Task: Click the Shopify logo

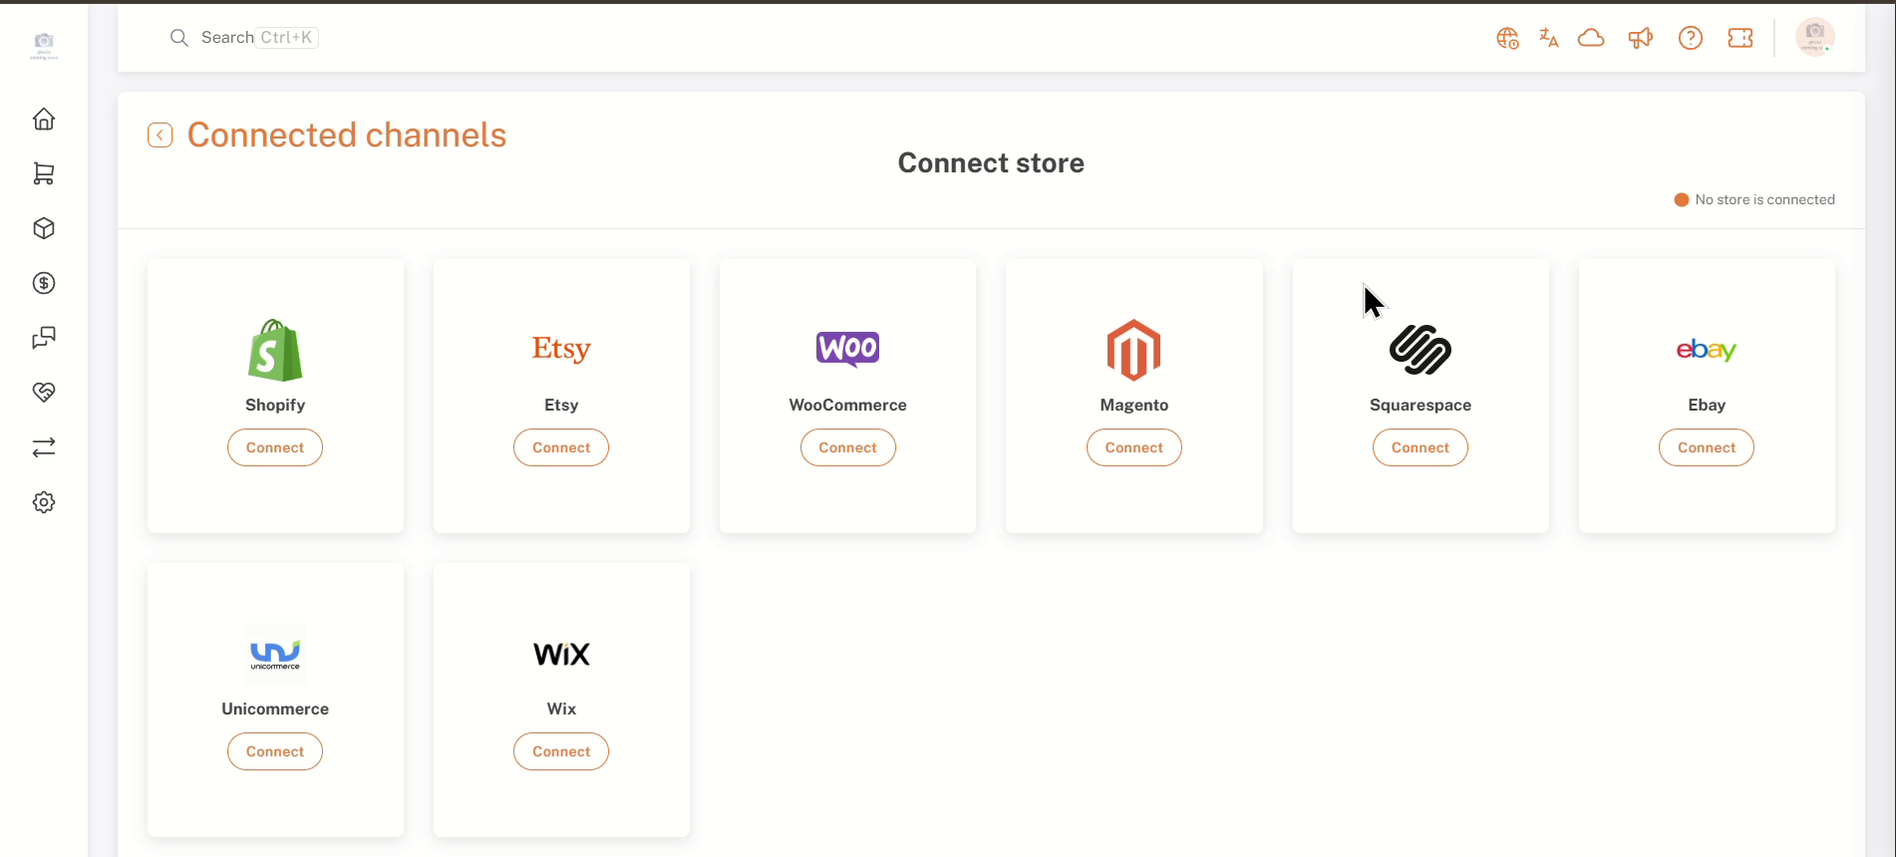Action: (275, 350)
